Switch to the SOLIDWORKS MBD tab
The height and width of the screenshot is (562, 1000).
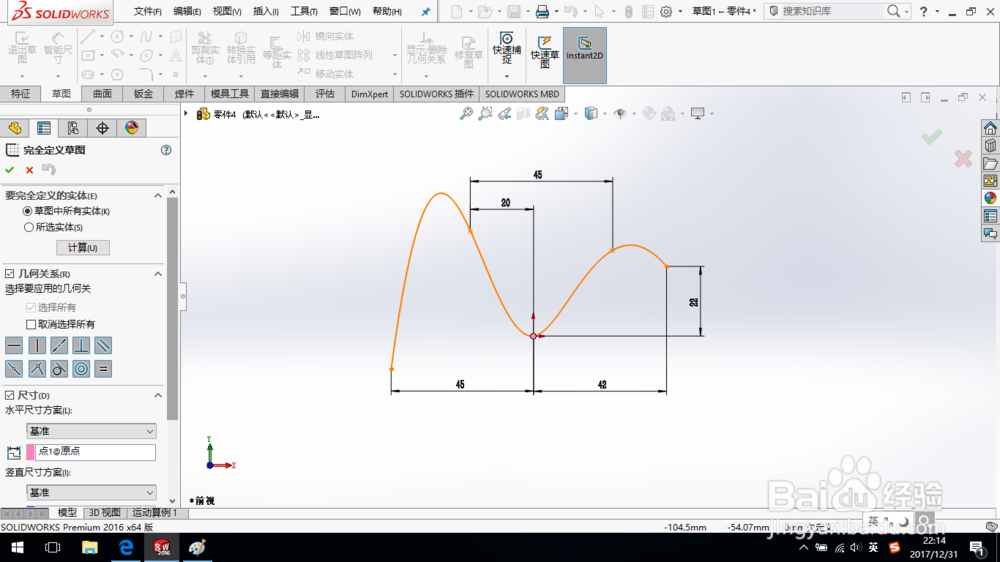point(522,94)
